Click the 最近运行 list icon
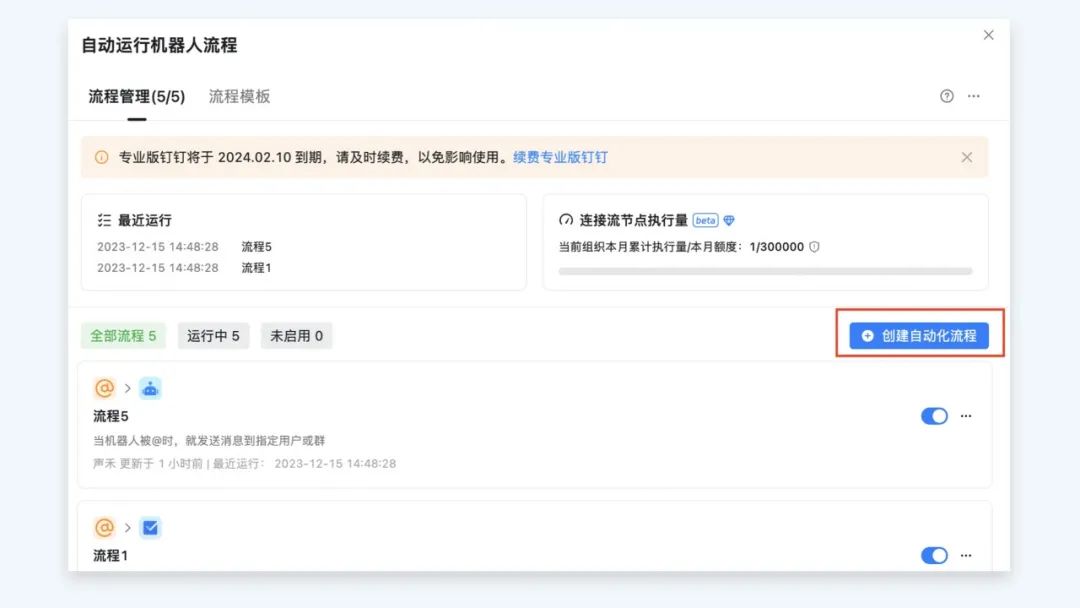Screen dimensions: 1080x608 pos(104,220)
